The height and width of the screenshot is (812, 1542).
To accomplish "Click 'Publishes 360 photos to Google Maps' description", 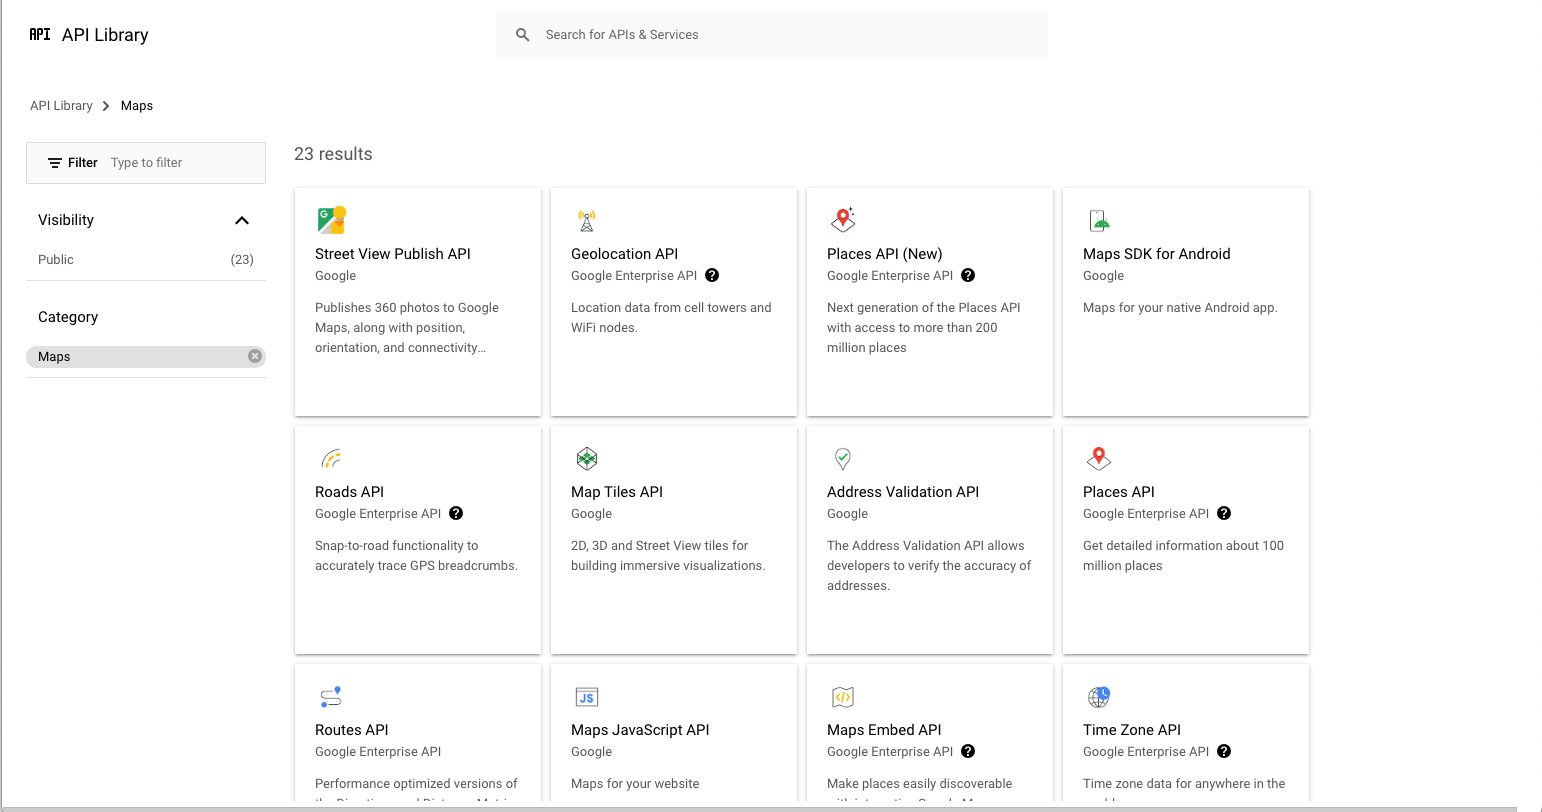I will 407,328.
